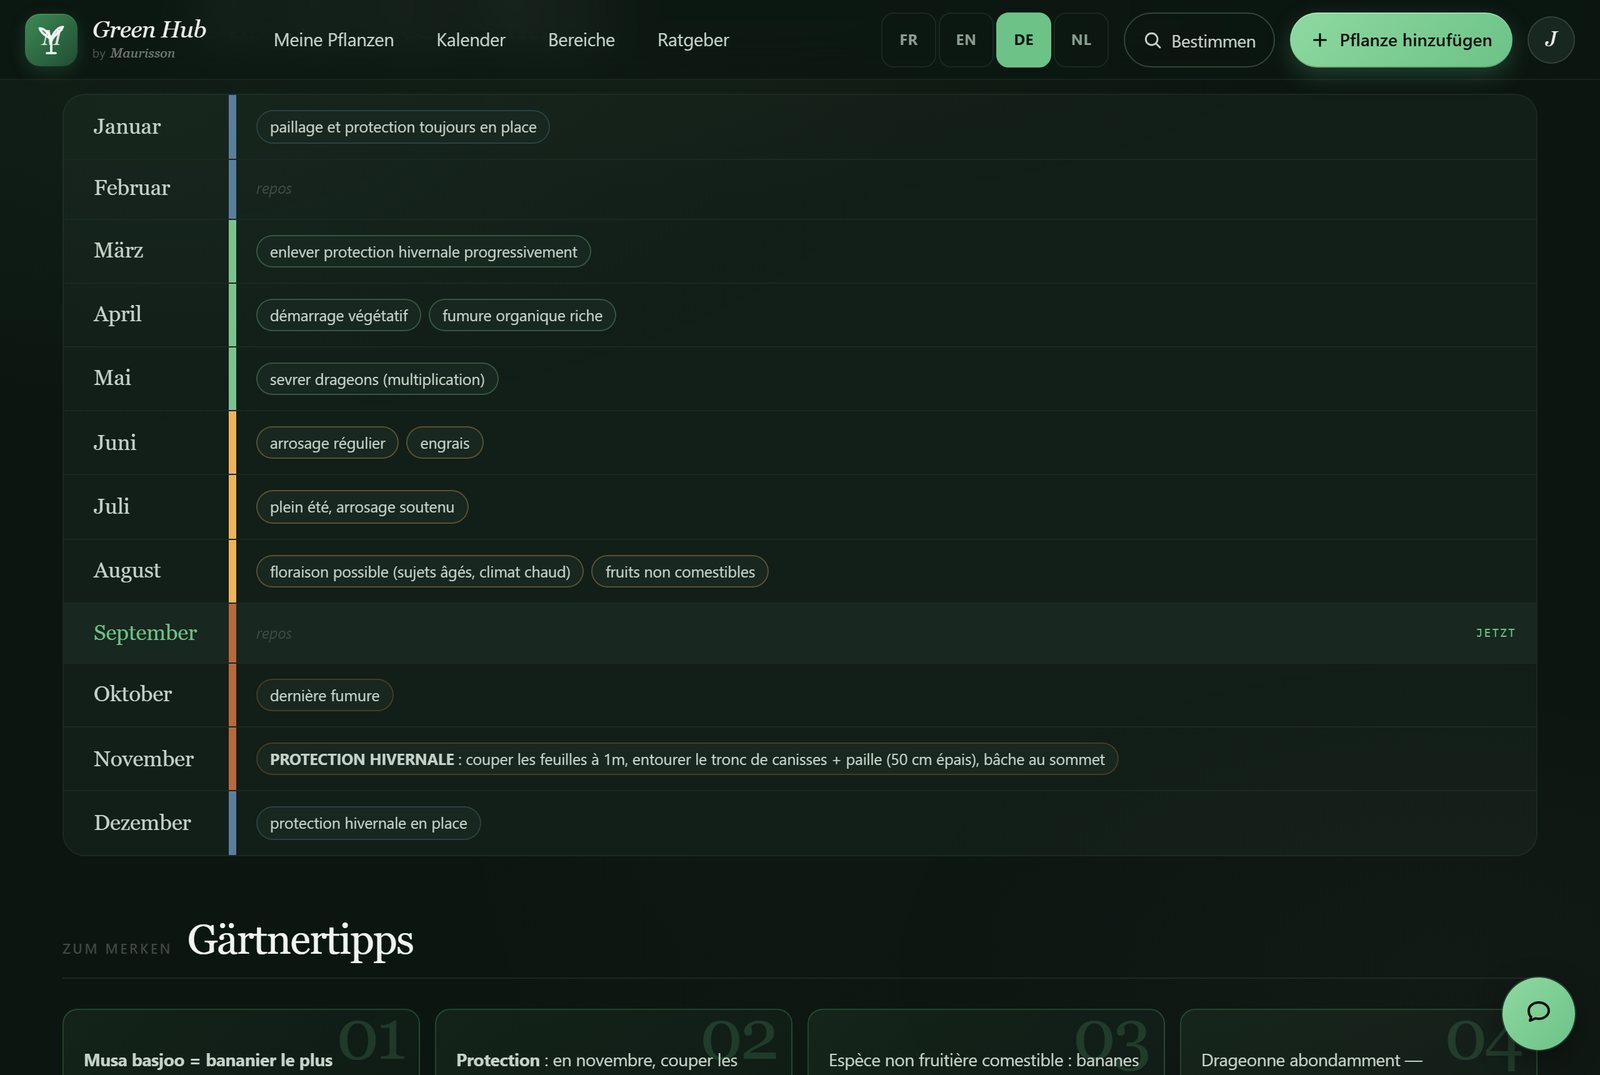Open tip card 01 Musa basjoo

(241, 1042)
